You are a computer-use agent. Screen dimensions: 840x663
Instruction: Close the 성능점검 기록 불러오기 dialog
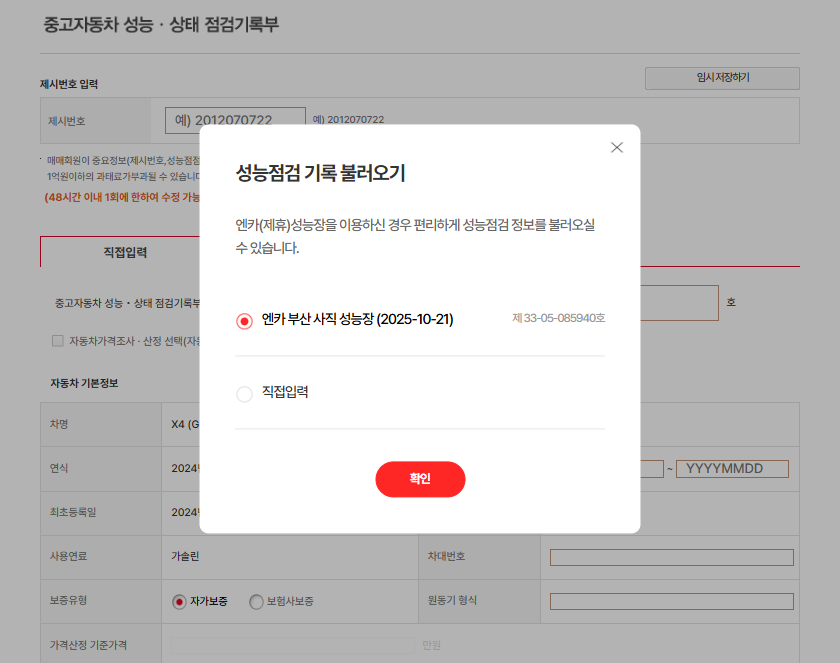click(x=616, y=147)
